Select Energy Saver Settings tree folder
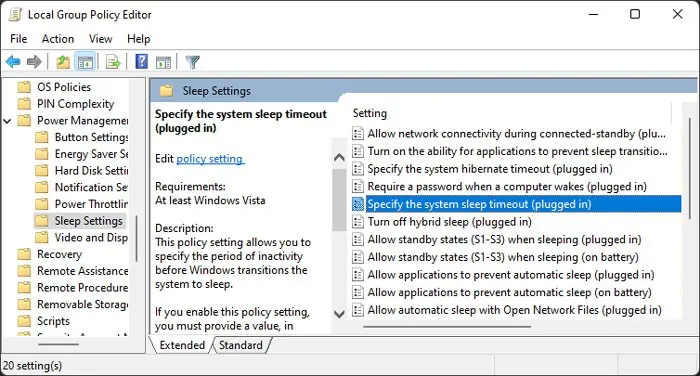 pos(91,154)
